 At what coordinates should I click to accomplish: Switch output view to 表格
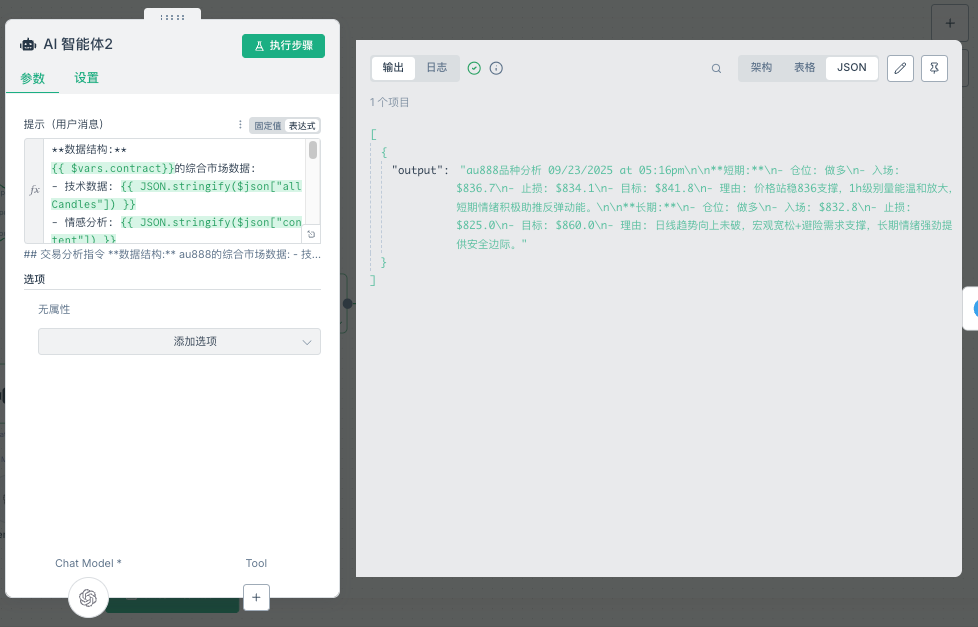pos(804,68)
